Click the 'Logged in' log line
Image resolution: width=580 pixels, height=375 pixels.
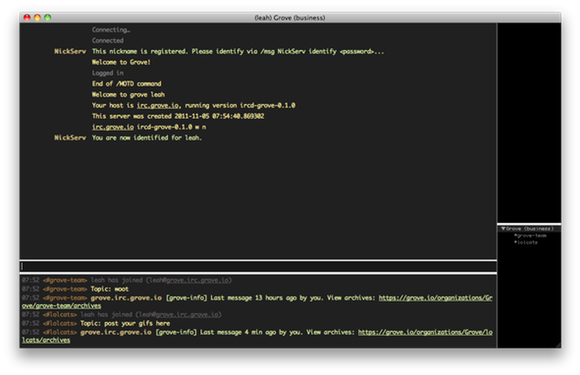(108, 73)
